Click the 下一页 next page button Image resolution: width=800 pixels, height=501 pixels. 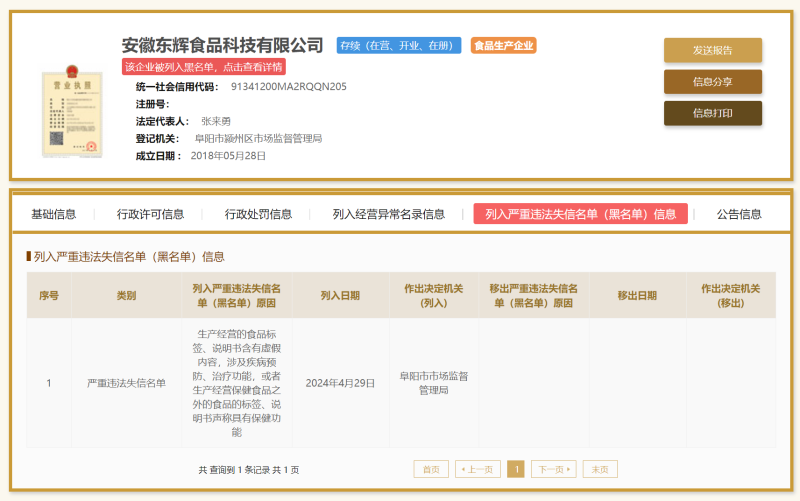[x=553, y=469]
